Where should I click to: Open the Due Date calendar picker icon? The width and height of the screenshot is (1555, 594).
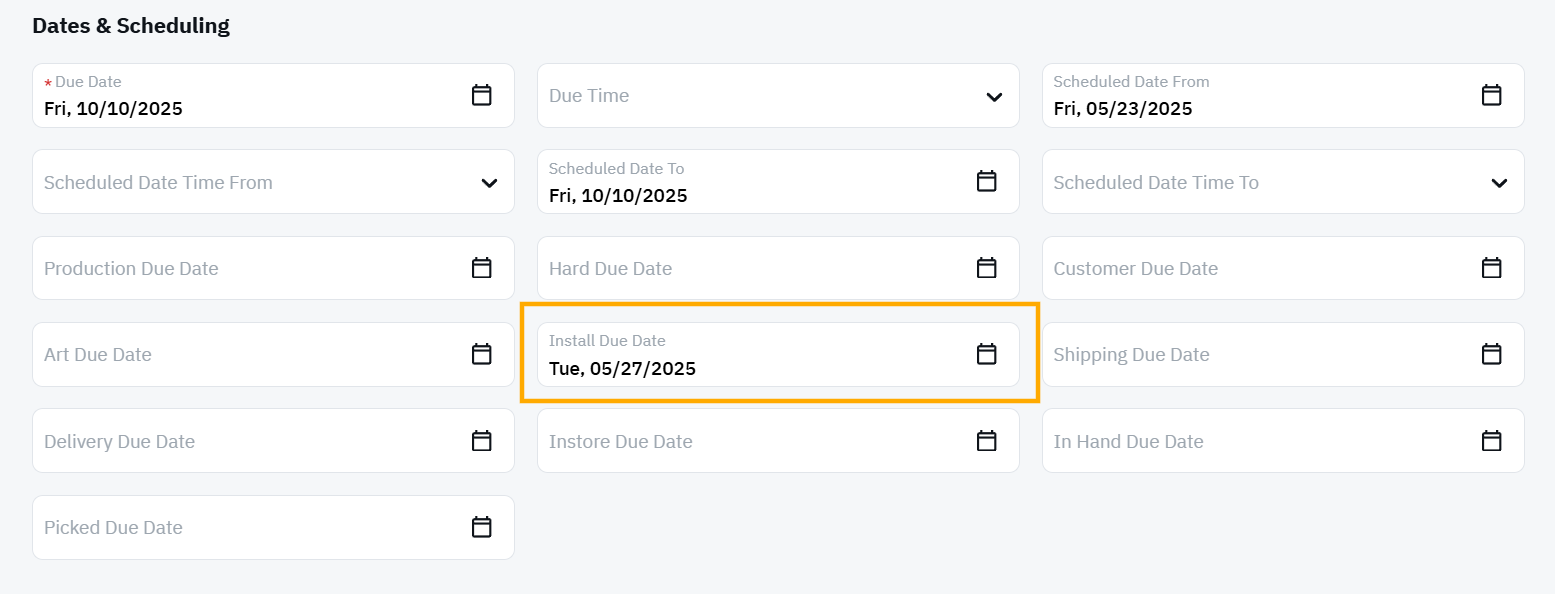[482, 95]
